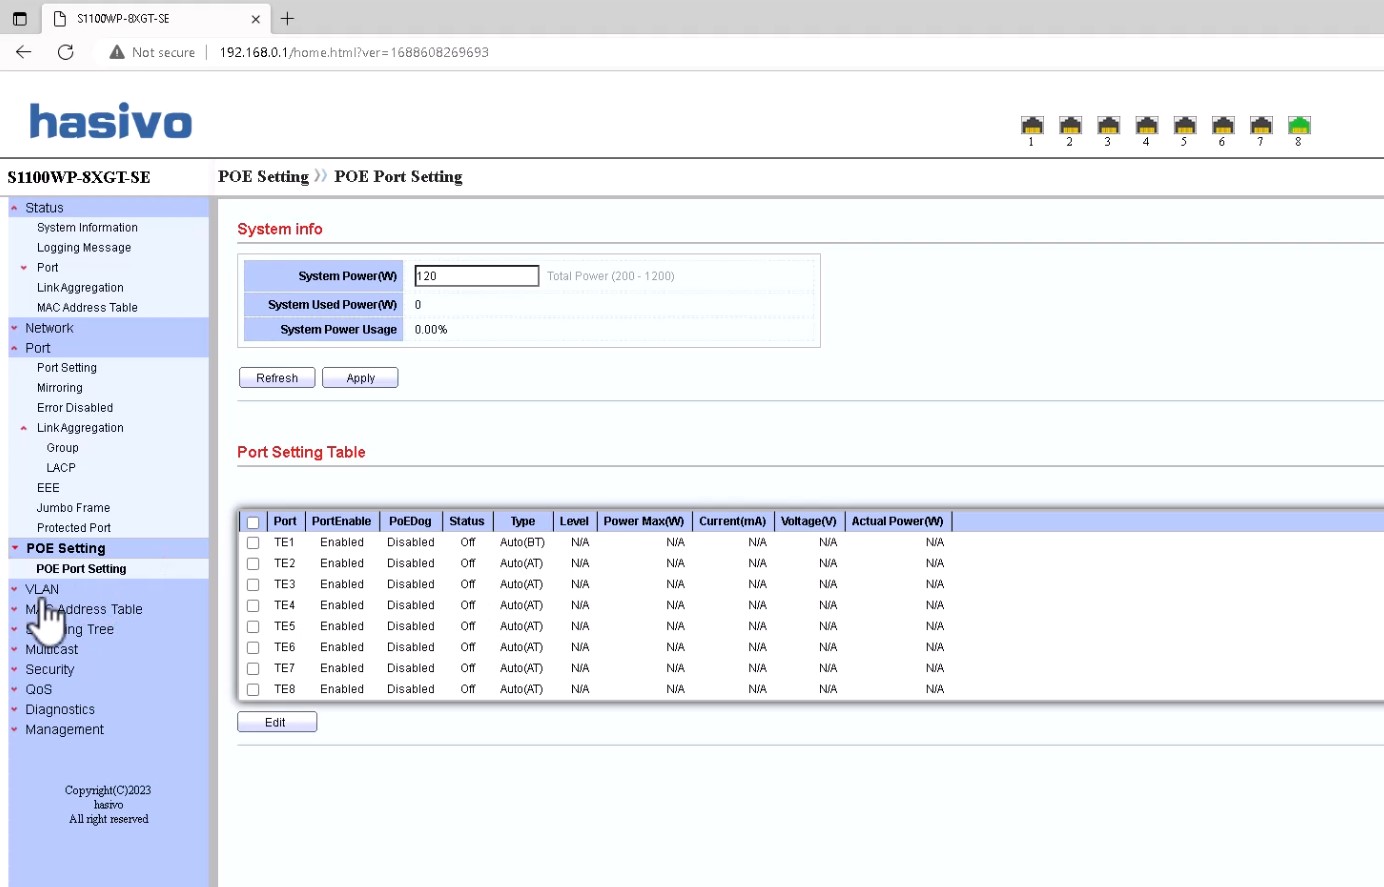Click the port 1 status icon
The height and width of the screenshot is (887, 1384).
point(1032,126)
